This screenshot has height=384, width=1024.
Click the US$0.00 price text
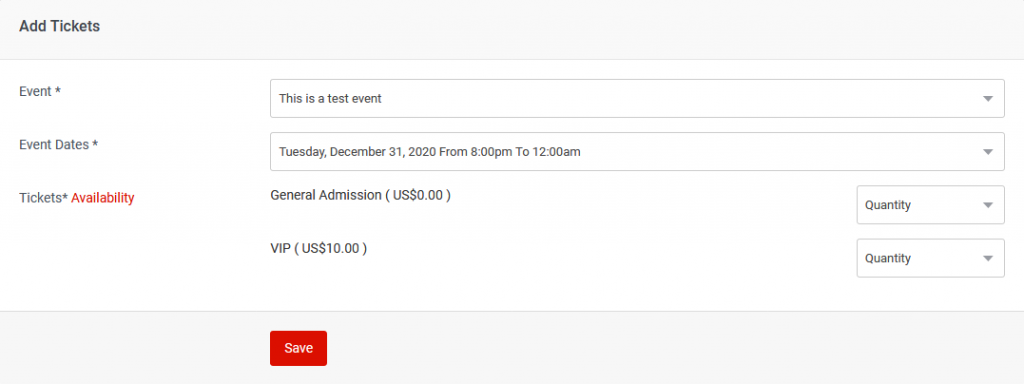tap(418, 195)
